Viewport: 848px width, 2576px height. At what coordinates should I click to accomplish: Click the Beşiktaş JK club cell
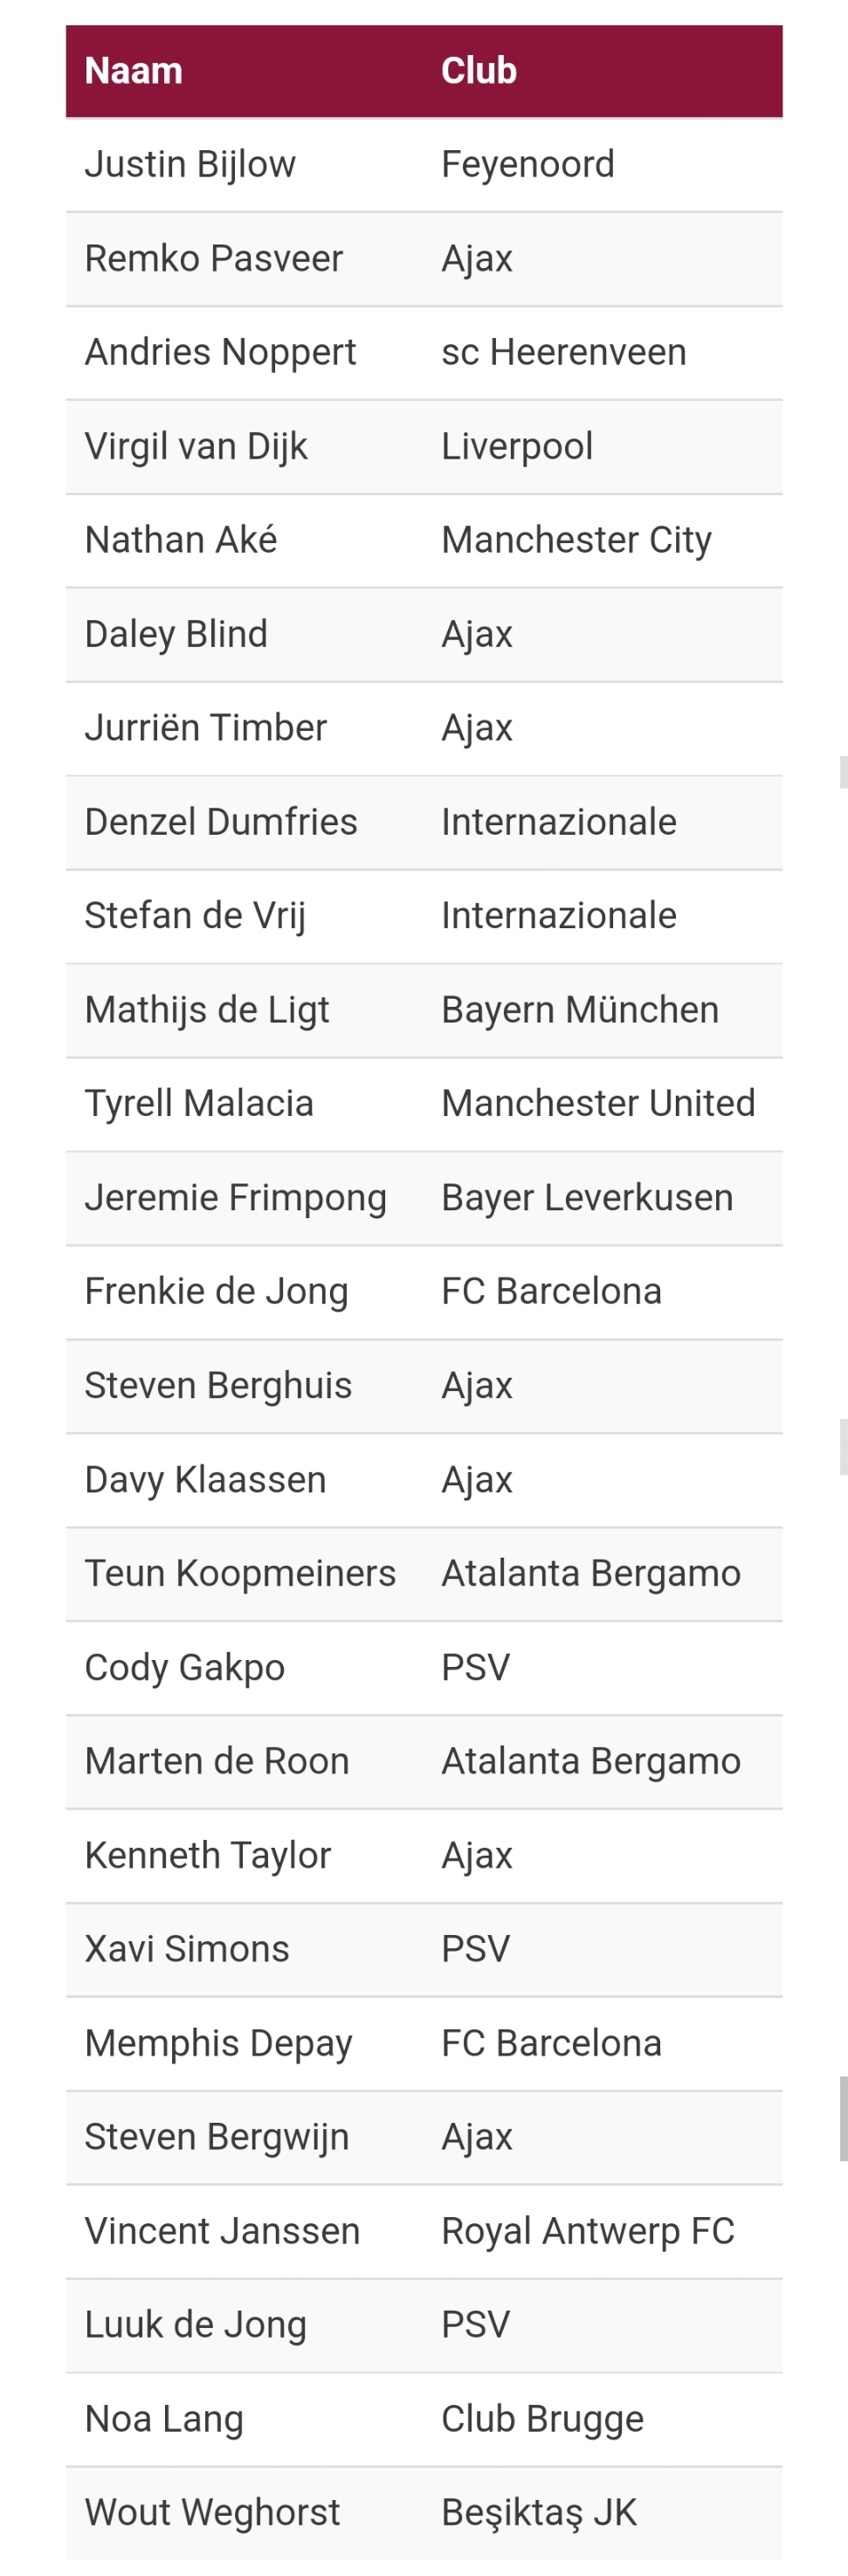539,2512
